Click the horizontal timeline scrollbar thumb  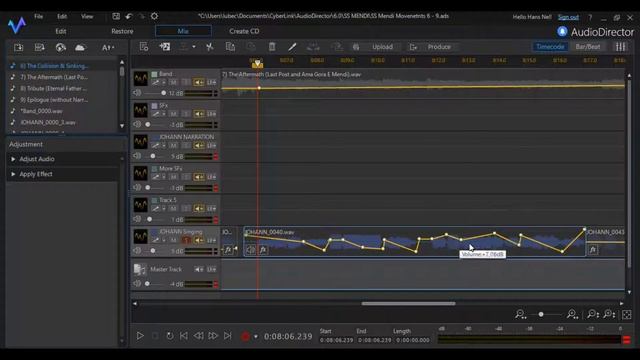(x=408, y=303)
